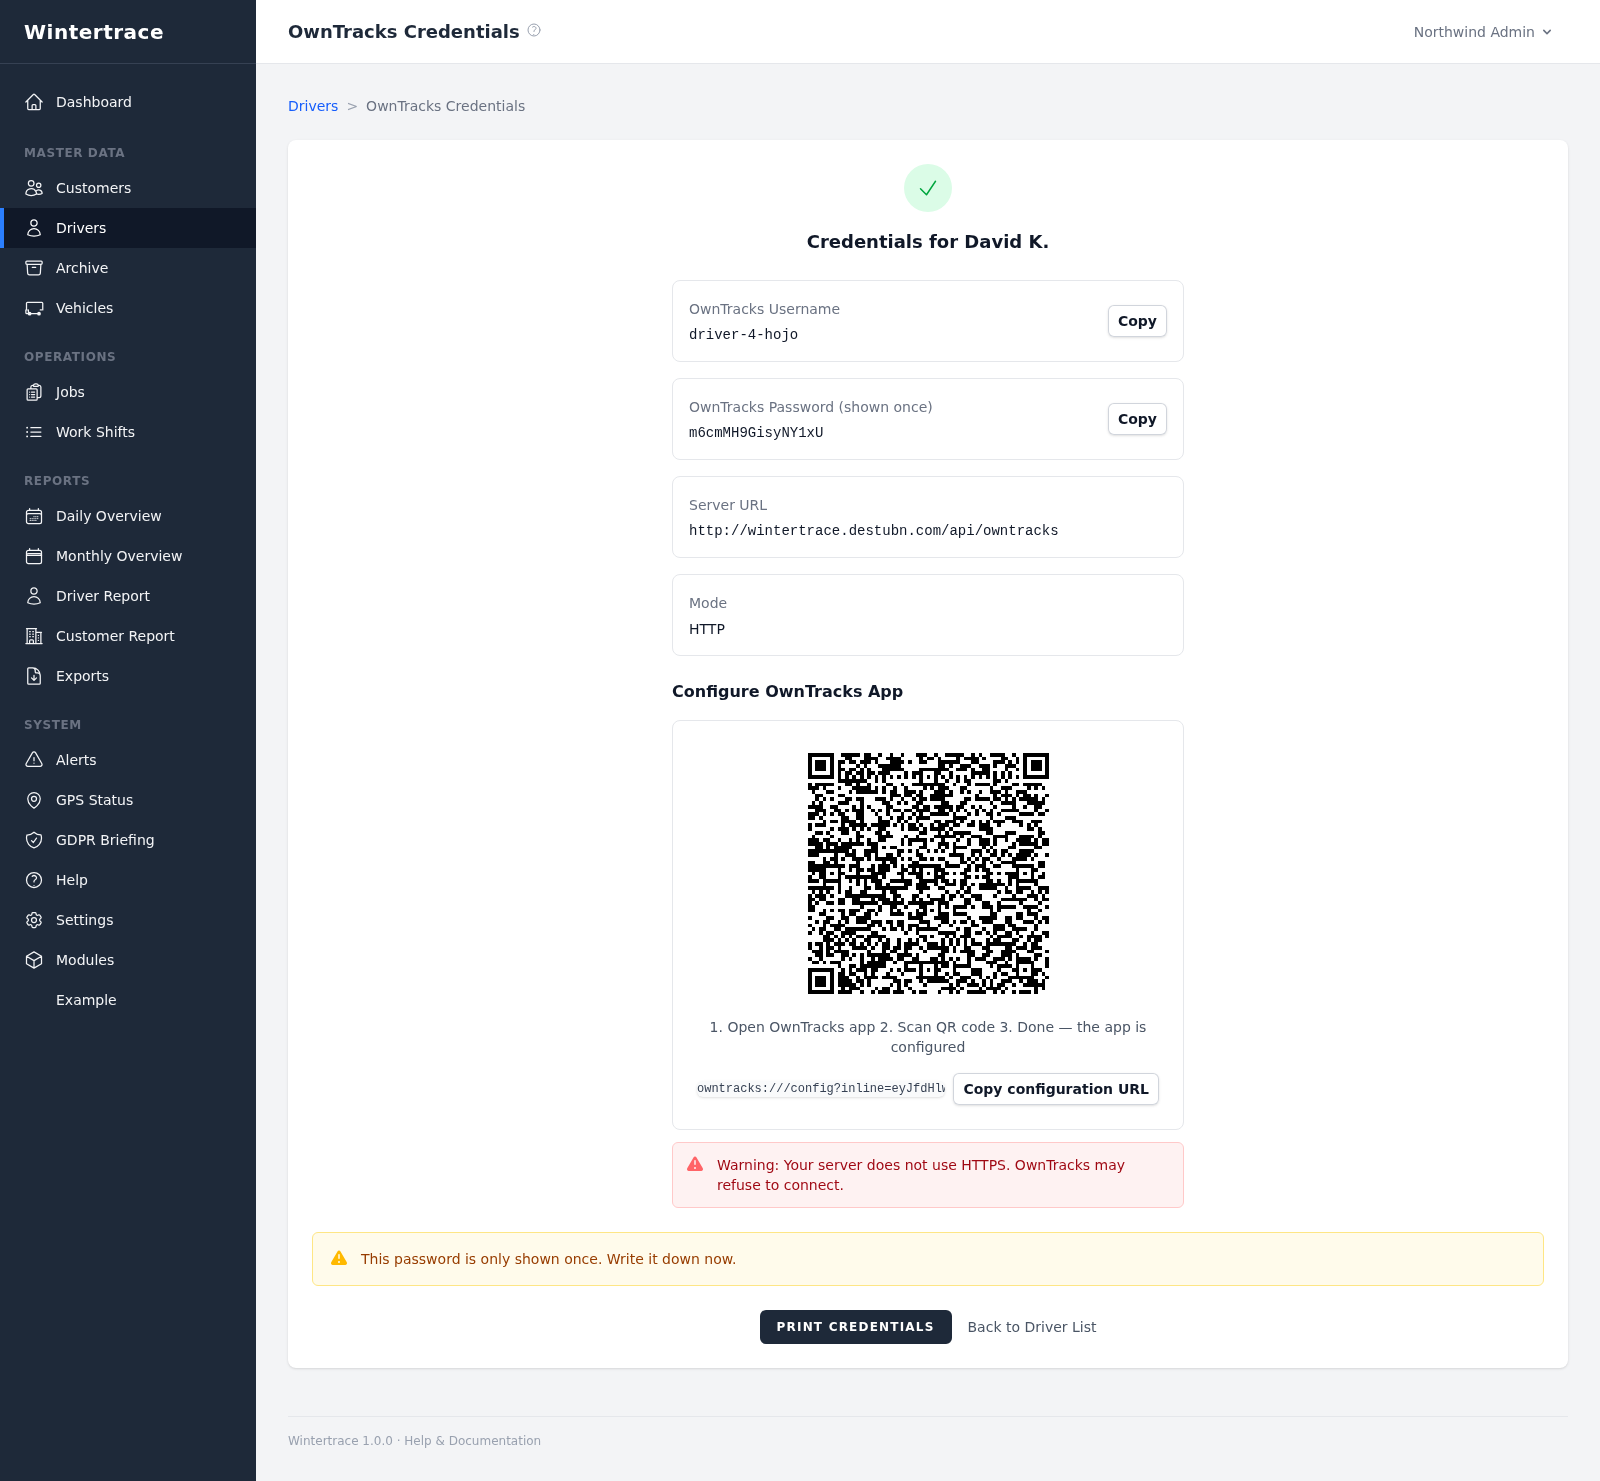The height and width of the screenshot is (1481, 1600).
Task: Click the Vehicles truck icon
Action: (34, 308)
